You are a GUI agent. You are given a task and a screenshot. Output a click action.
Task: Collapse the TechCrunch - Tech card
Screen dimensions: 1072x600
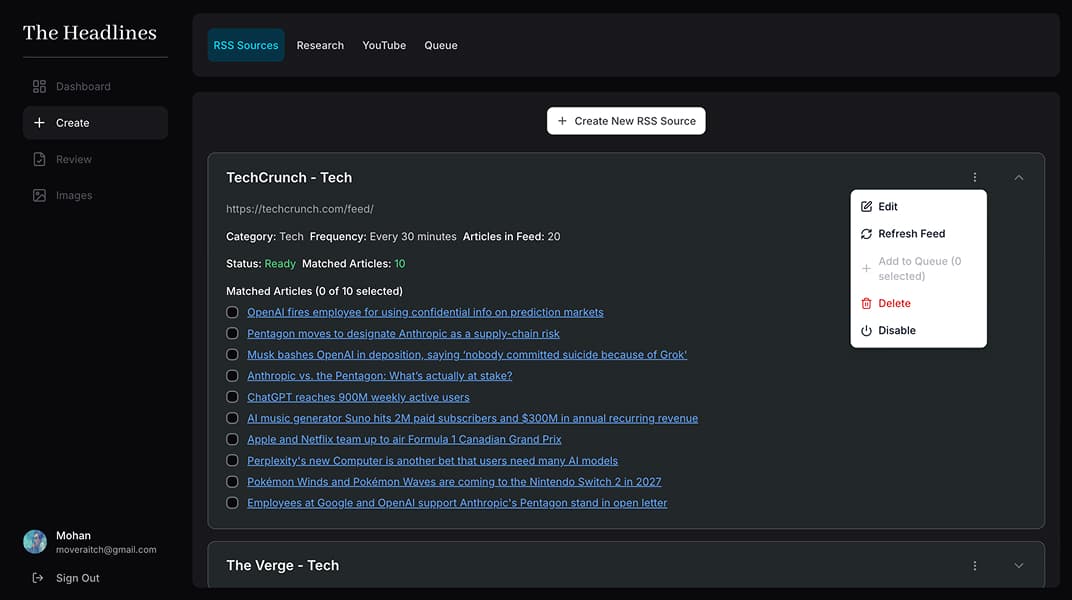(1019, 177)
